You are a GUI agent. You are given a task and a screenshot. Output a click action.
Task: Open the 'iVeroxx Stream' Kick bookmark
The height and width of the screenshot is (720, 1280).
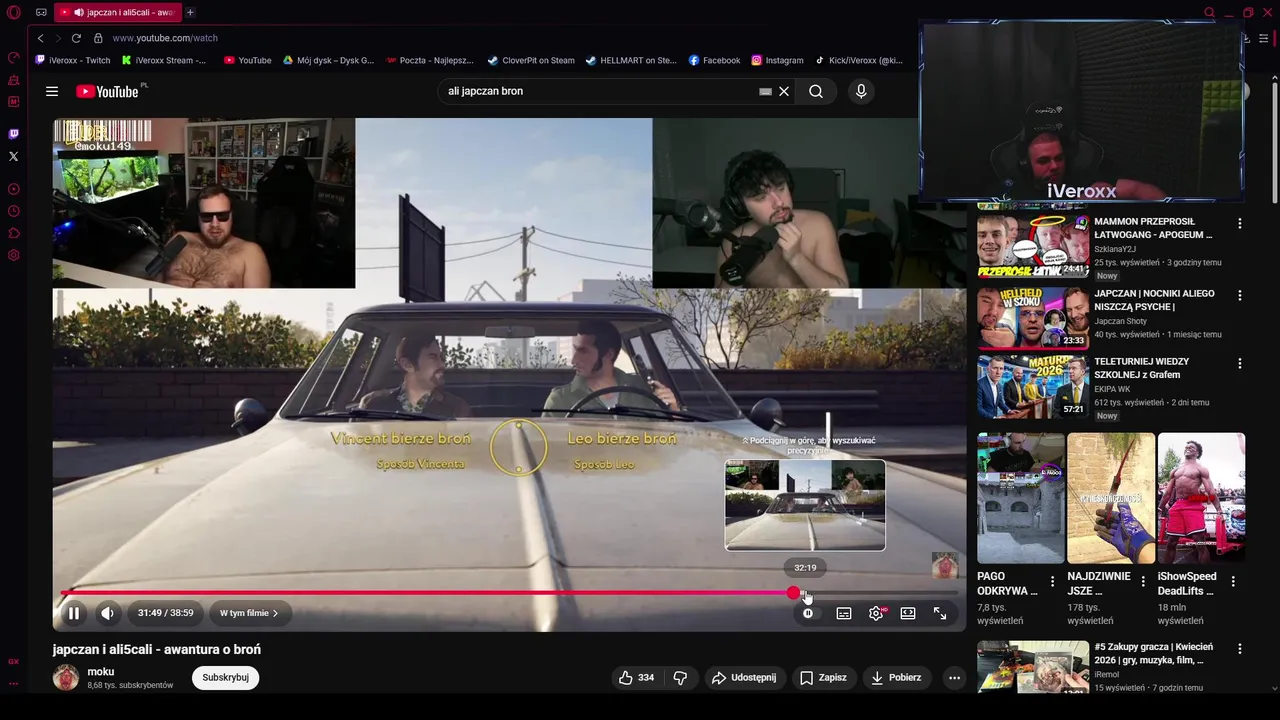tap(164, 60)
